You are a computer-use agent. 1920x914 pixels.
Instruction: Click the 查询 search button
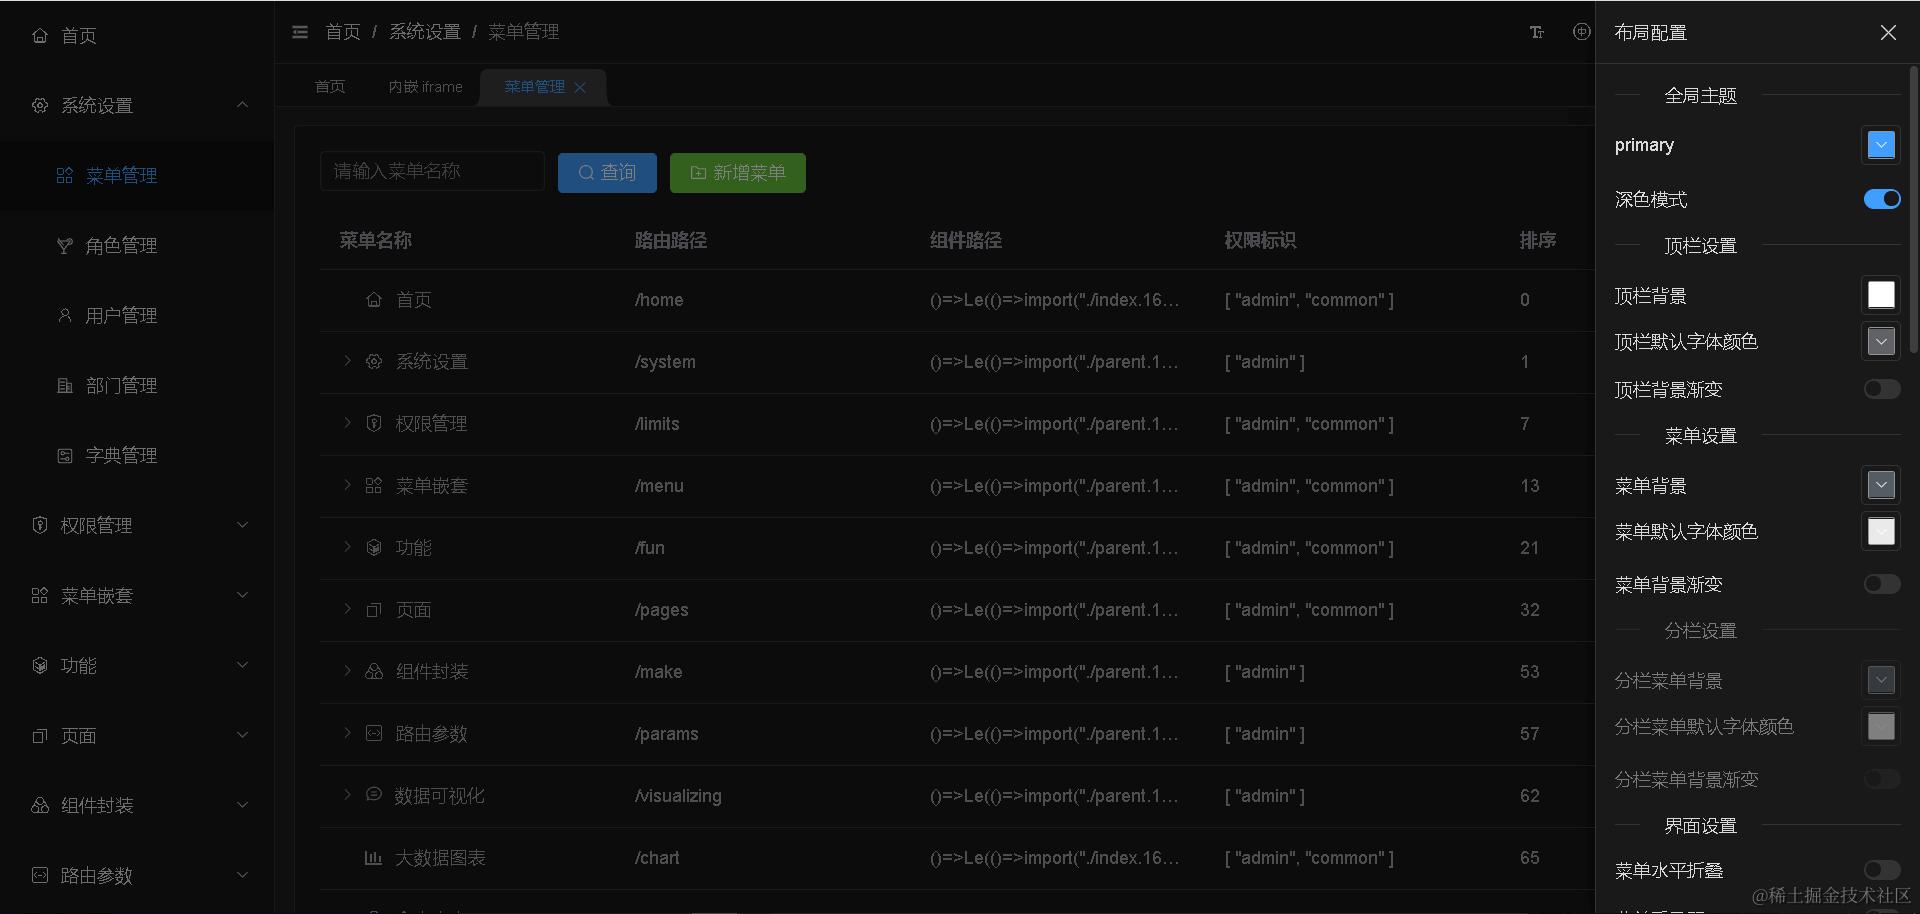tap(607, 173)
